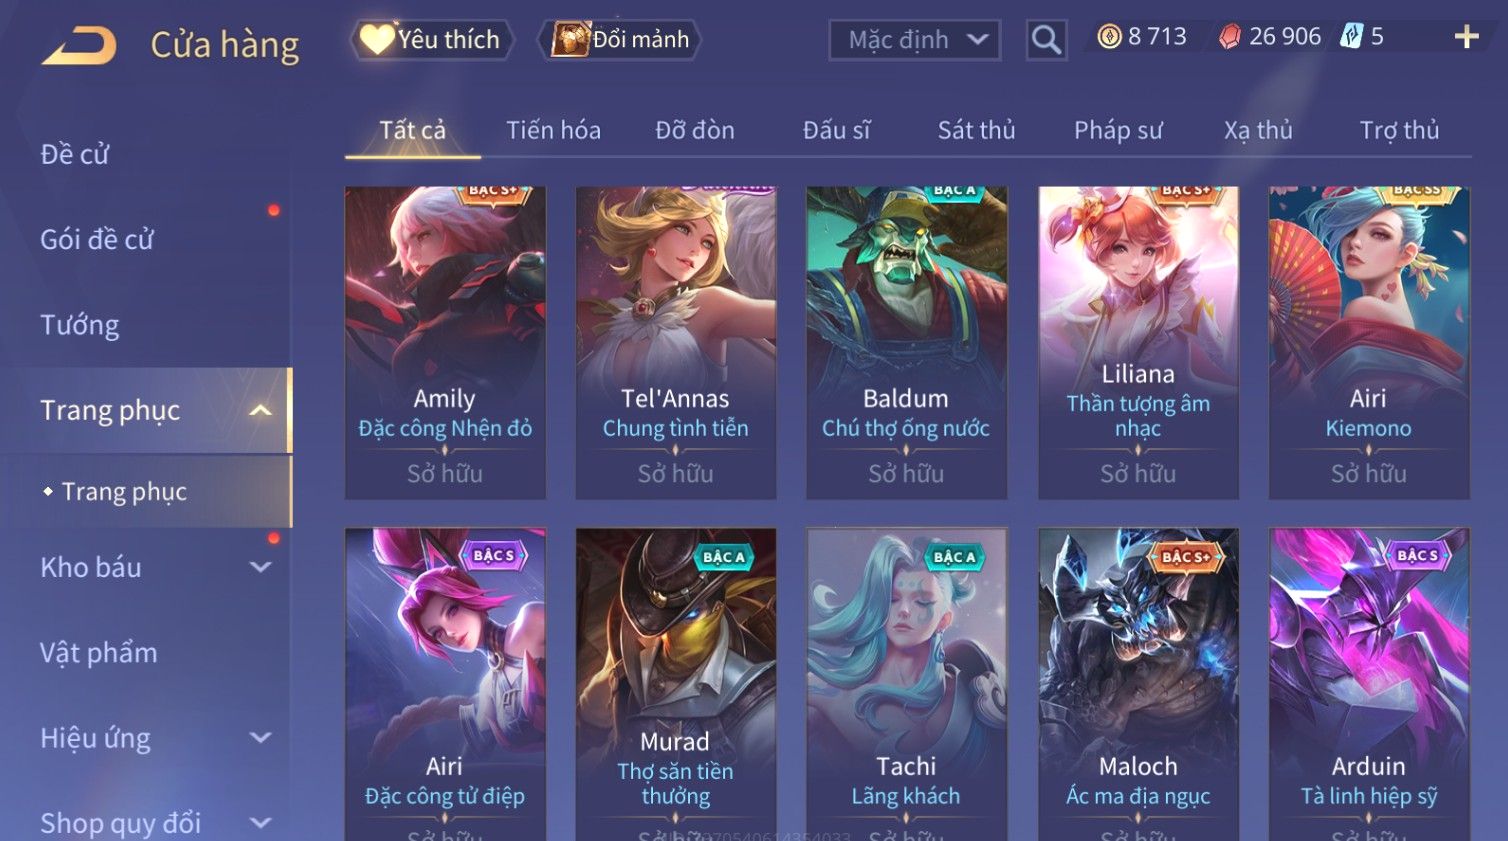The height and width of the screenshot is (841, 1508).
Task: Switch to the Tiến hóa tab
Action: click(x=553, y=130)
